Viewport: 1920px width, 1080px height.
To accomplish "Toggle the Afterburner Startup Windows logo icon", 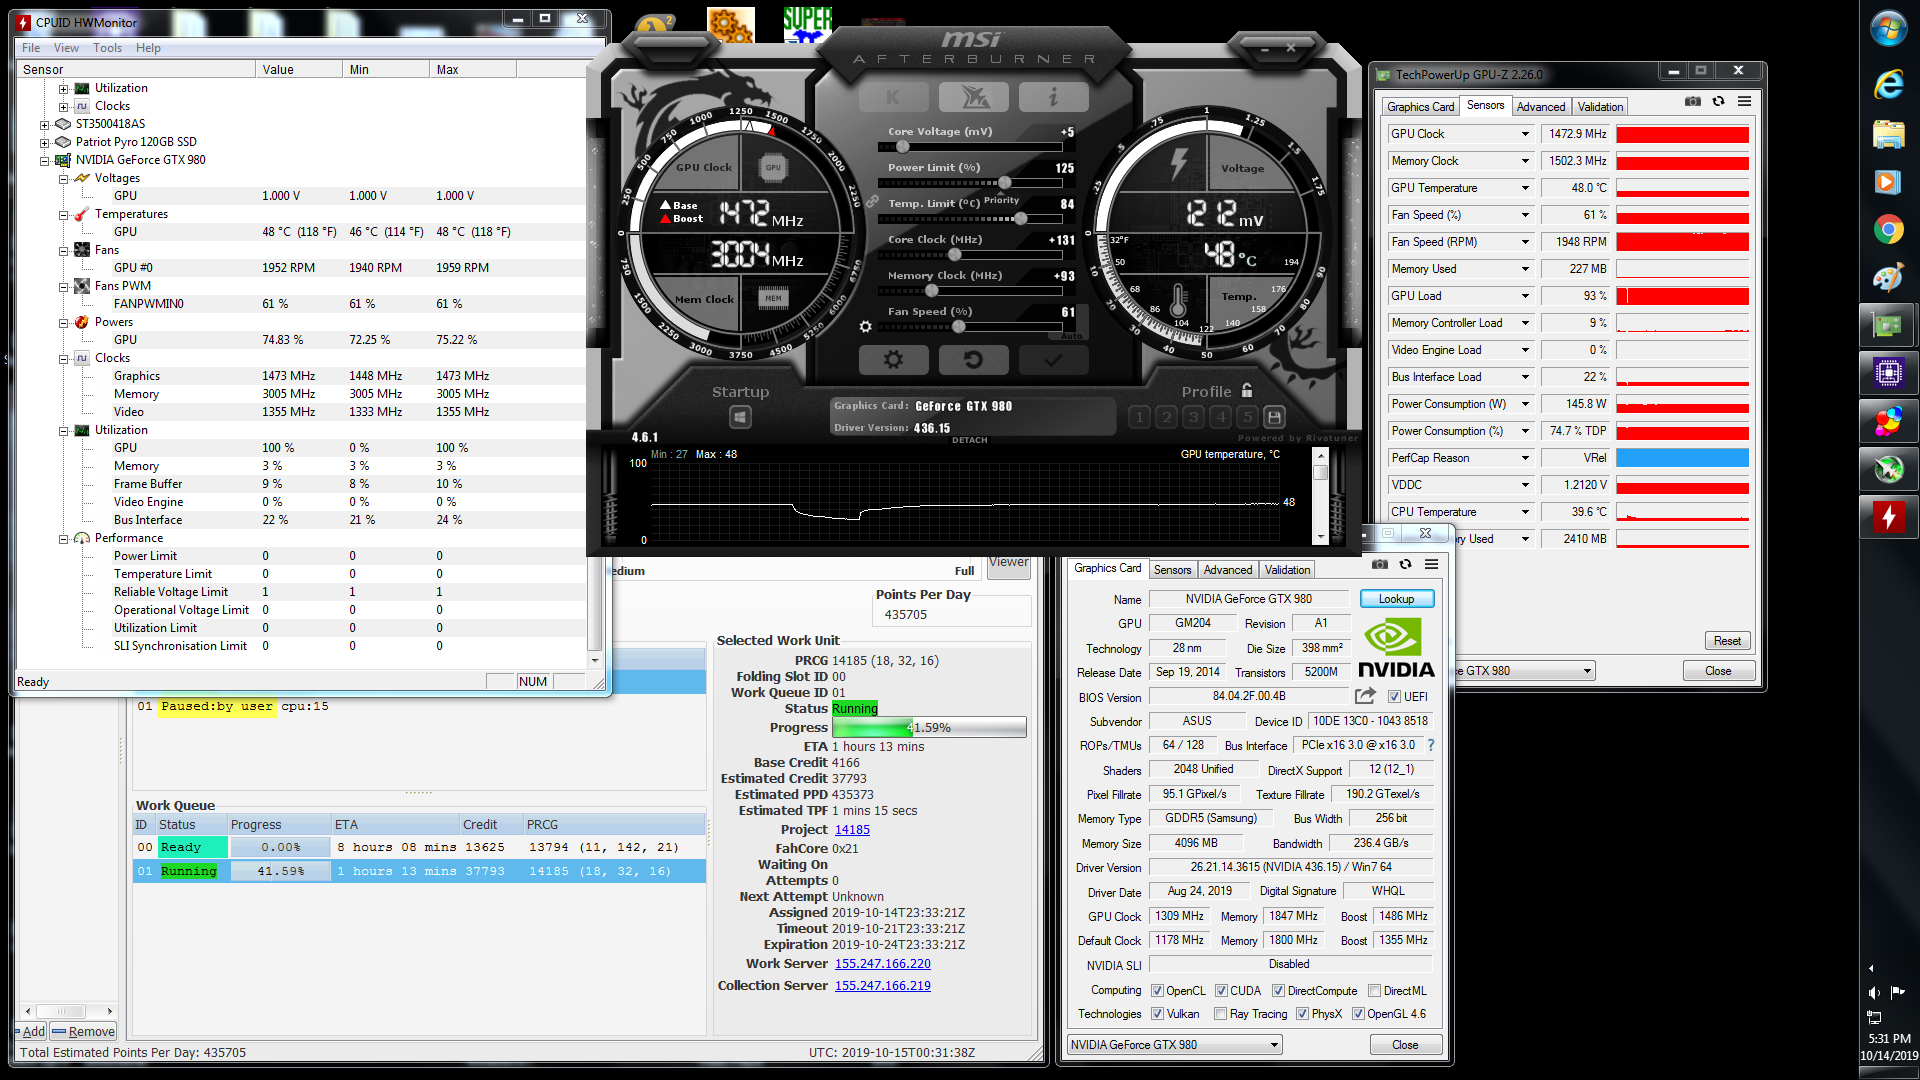I will pyautogui.click(x=740, y=417).
